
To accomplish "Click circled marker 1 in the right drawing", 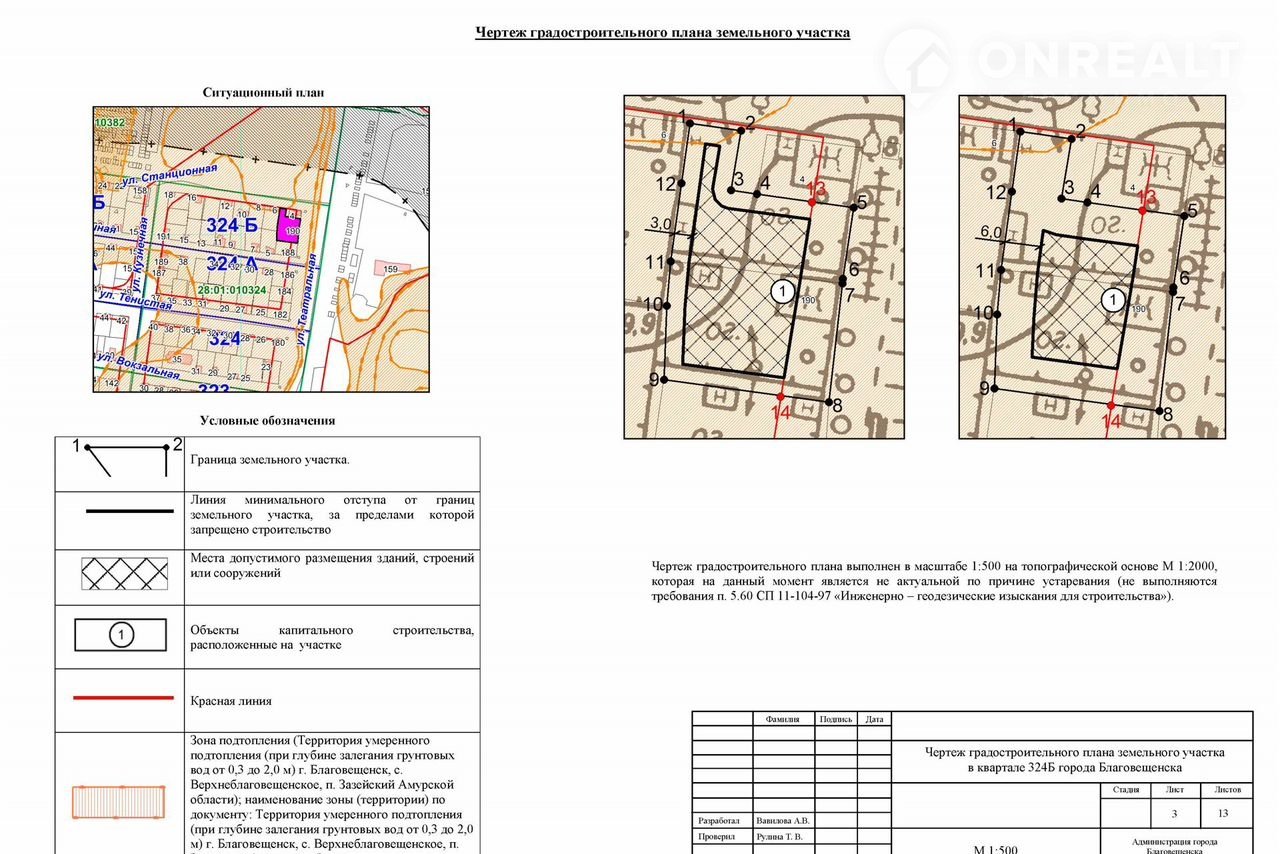I will coord(1111,300).
